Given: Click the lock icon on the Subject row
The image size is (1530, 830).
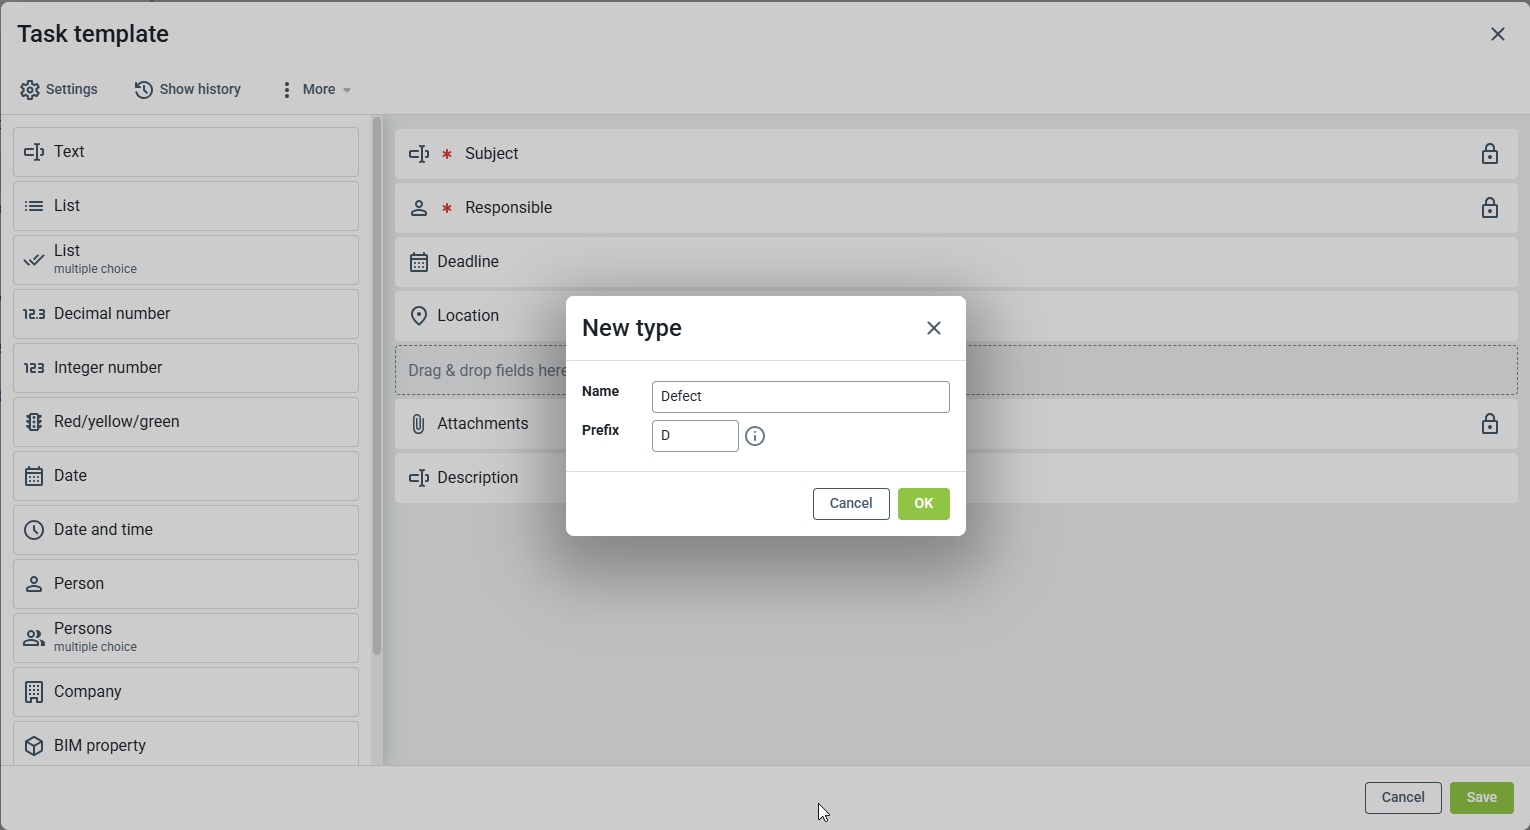Looking at the screenshot, I should click(x=1489, y=154).
